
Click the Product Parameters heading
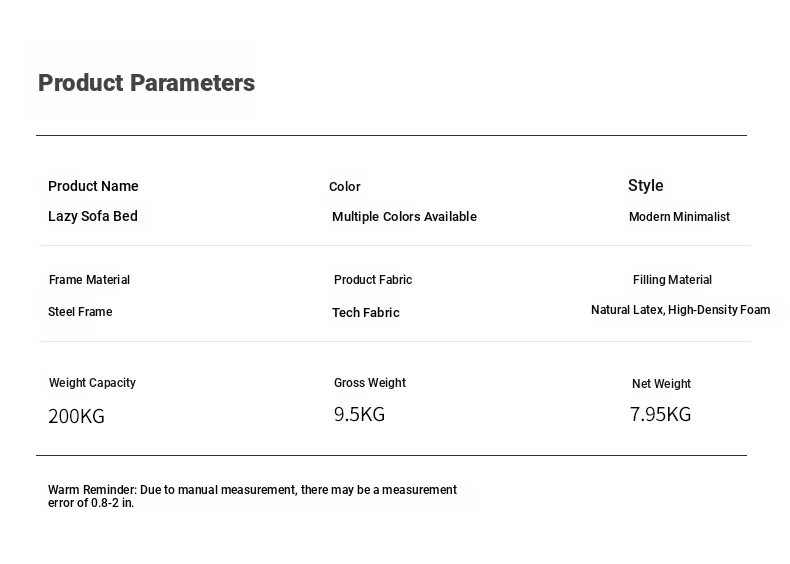[146, 83]
